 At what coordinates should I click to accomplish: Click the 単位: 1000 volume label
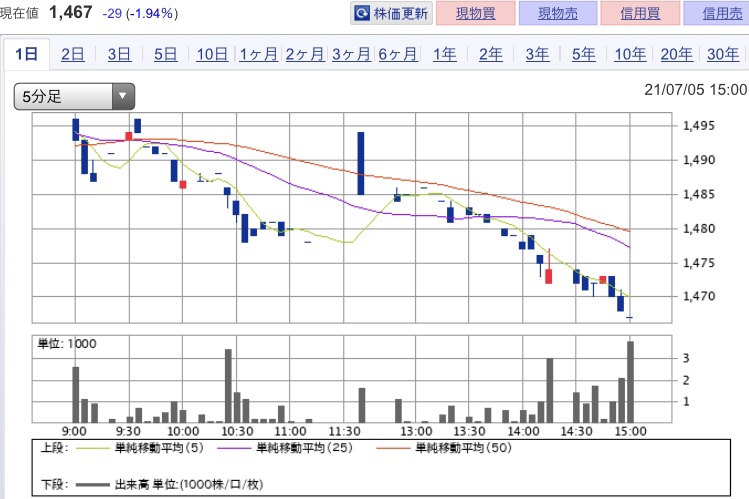click(67, 344)
